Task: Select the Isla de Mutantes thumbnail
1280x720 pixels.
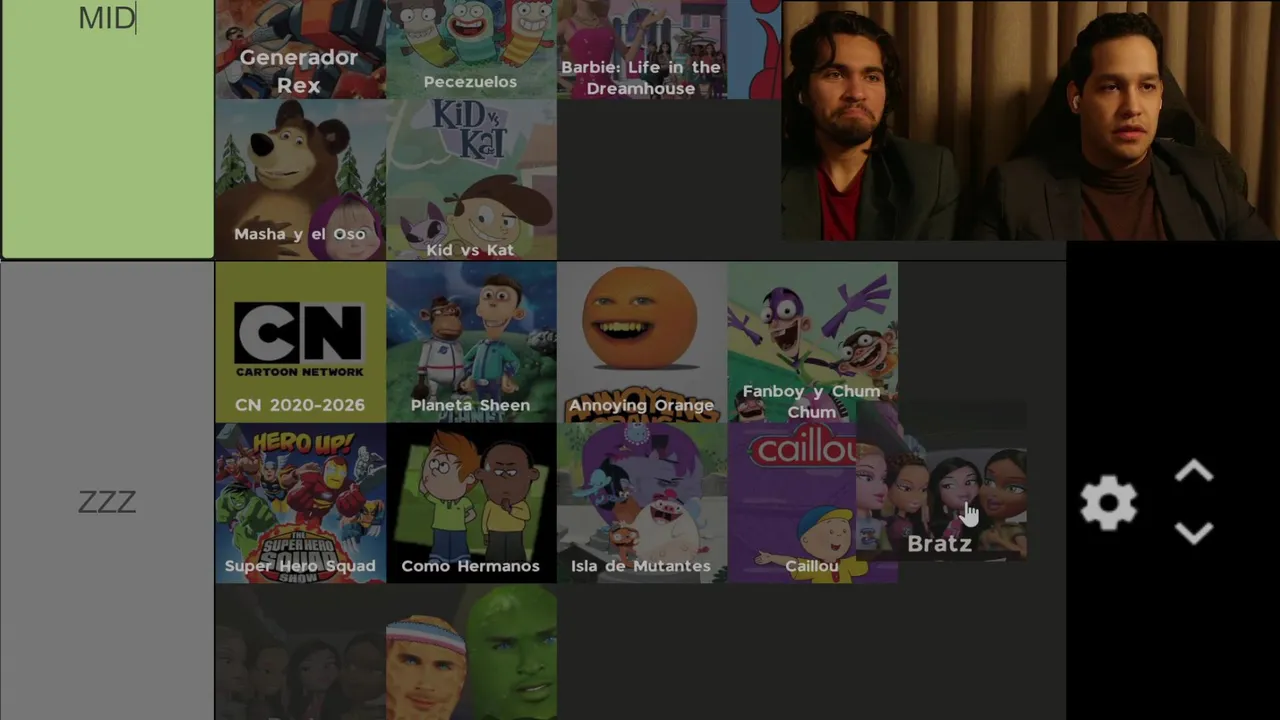Action: (641, 502)
